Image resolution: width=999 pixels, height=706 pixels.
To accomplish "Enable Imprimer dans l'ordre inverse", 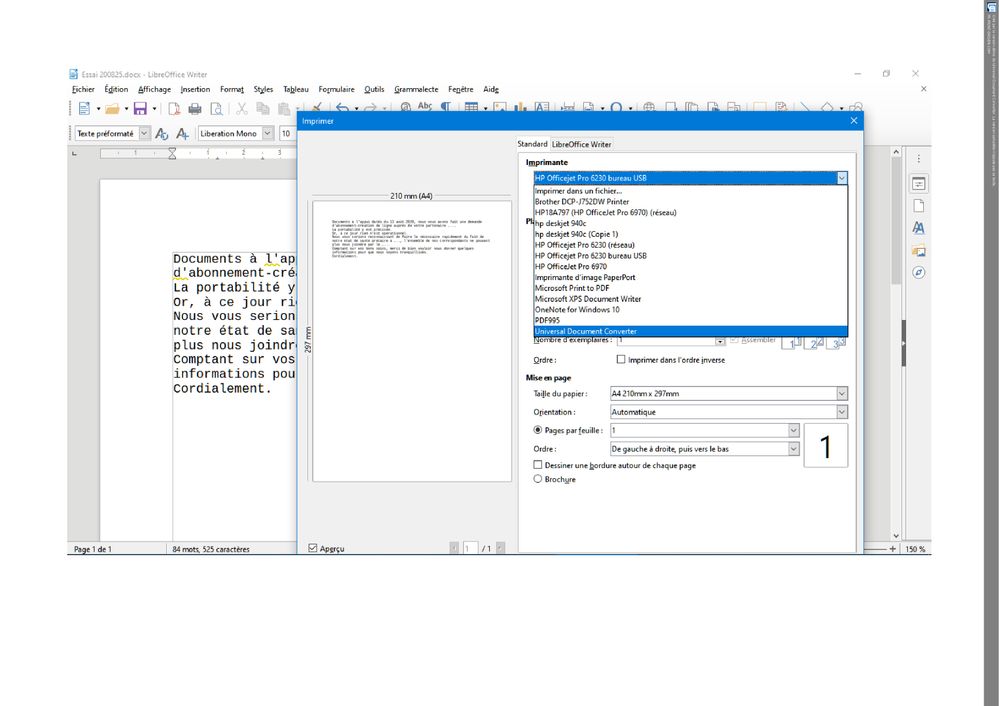I will (621, 359).
